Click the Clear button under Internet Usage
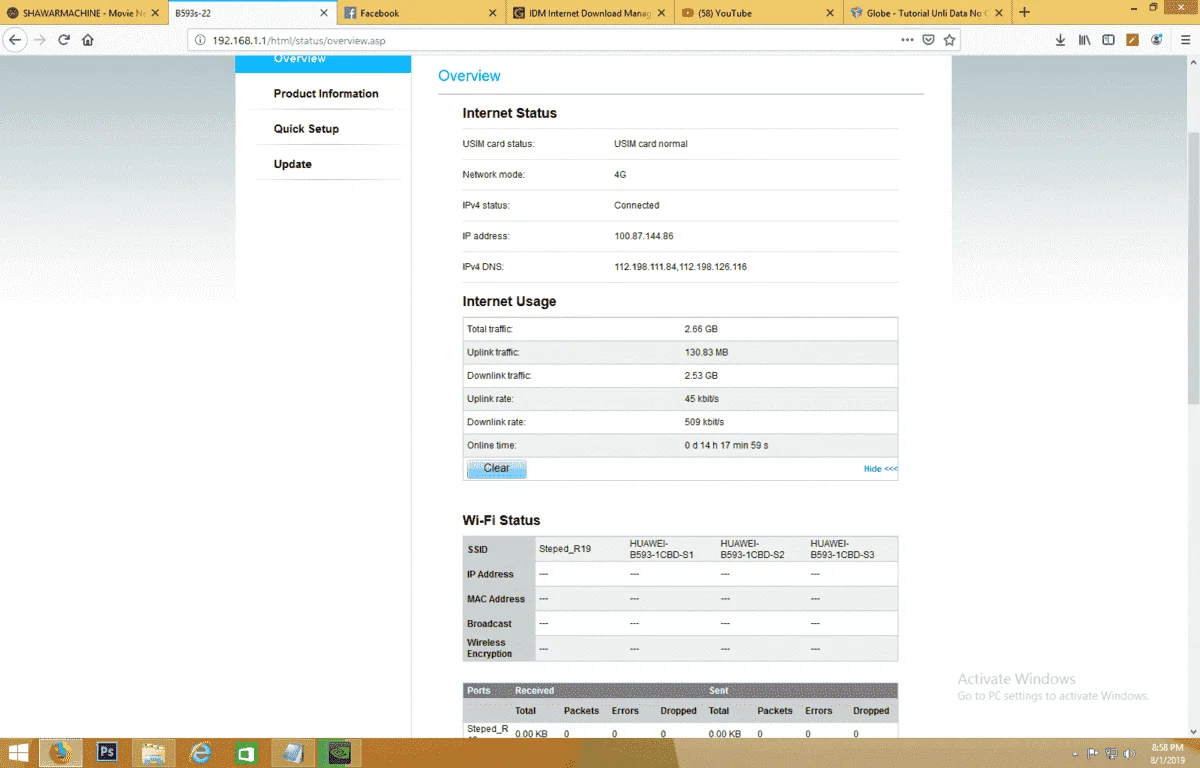Viewport: 1200px width, 768px height. tap(496, 468)
